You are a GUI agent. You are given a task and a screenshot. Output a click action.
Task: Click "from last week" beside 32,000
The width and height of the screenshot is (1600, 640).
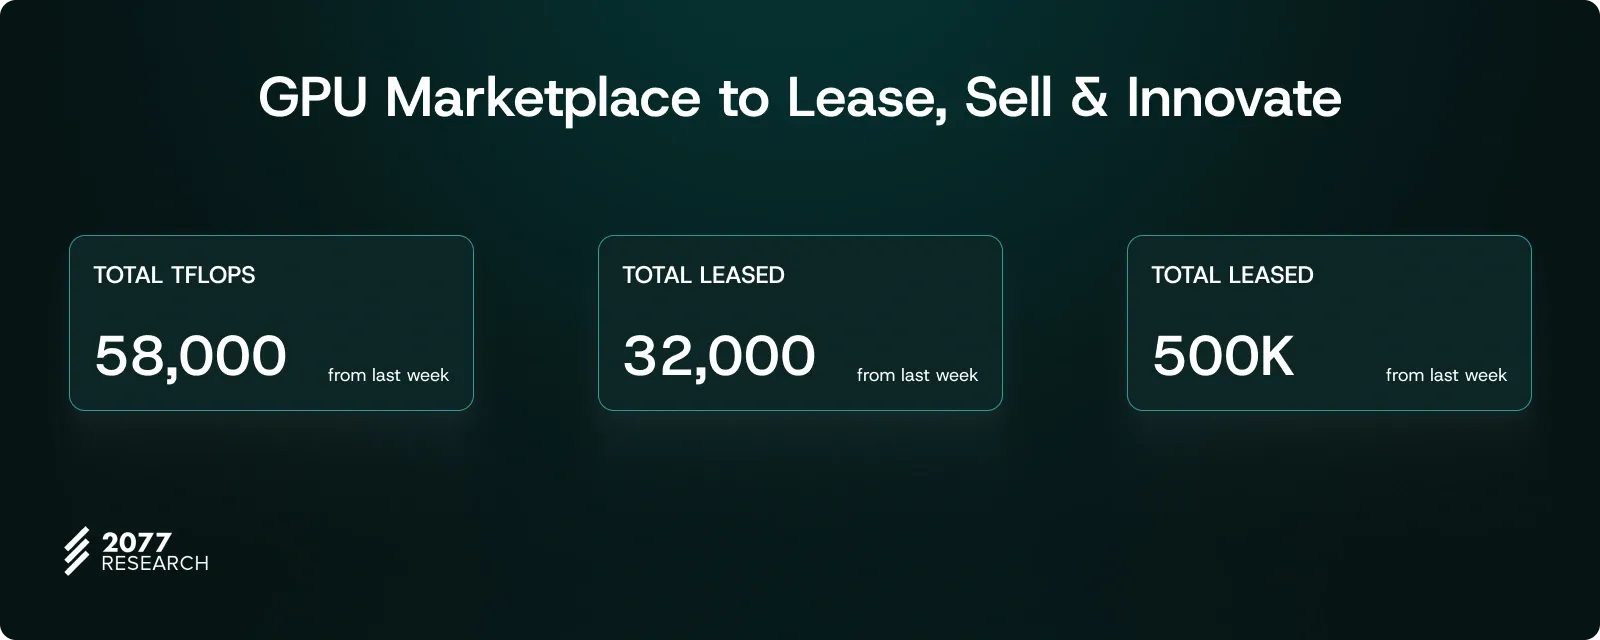point(917,375)
